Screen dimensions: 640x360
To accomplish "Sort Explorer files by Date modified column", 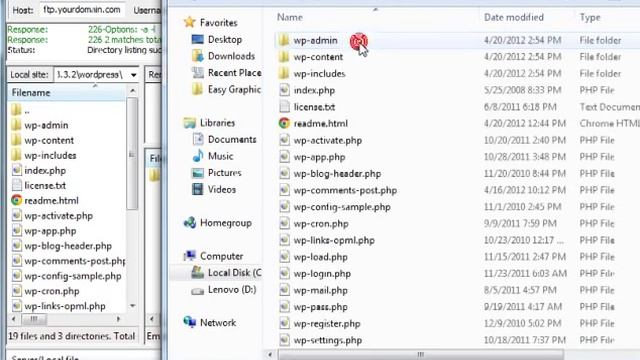I will tap(513, 17).
